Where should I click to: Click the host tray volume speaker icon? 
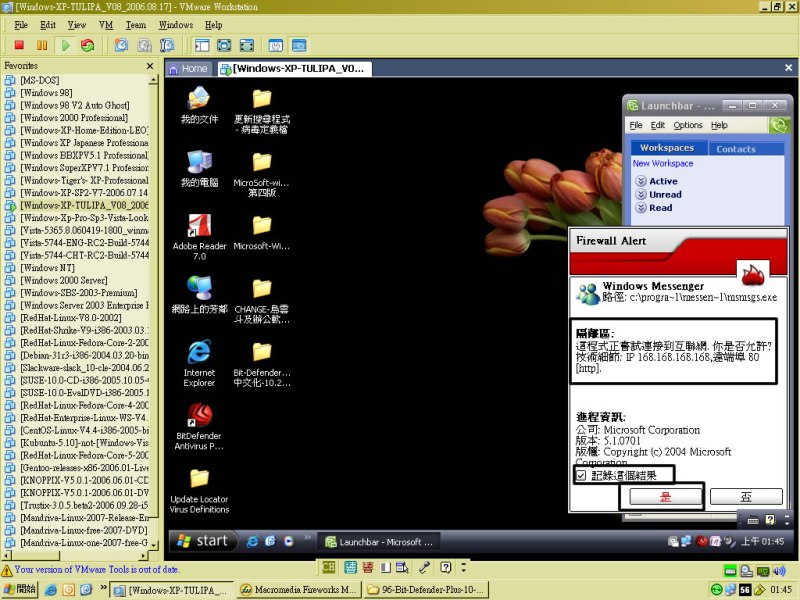click(779, 571)
